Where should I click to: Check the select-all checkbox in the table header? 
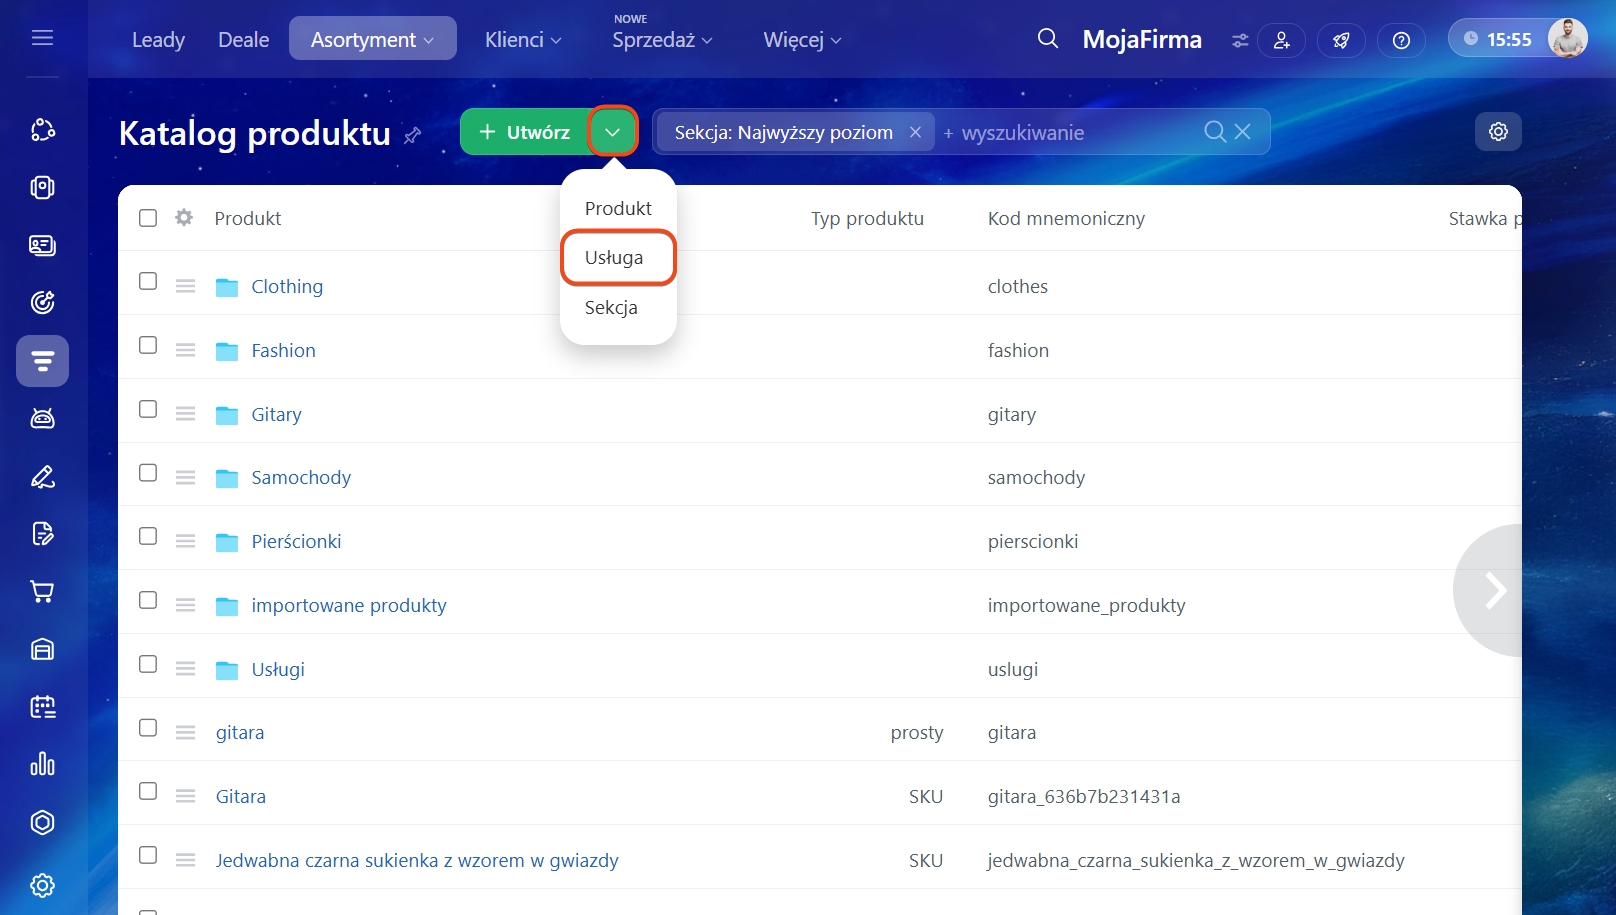click(x=148, y=218)
